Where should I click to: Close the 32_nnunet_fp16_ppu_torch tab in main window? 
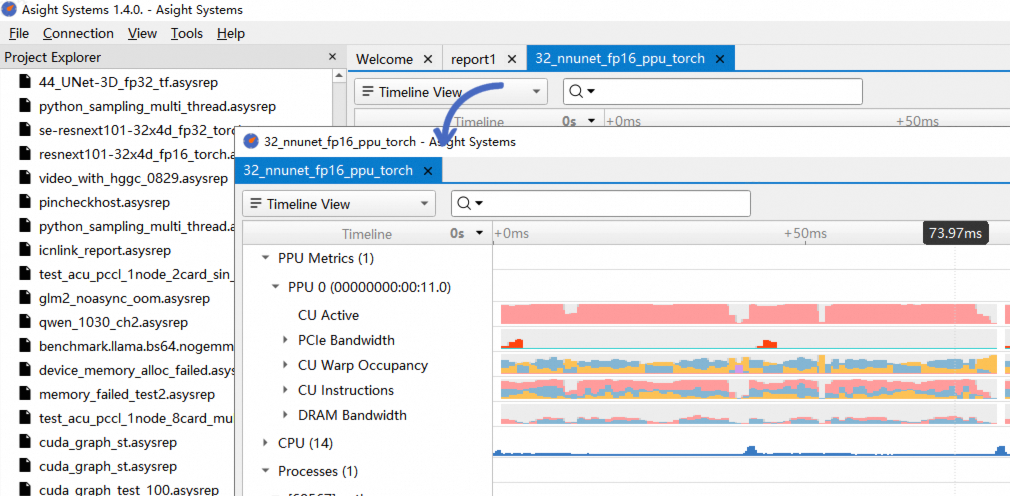(x=720, y=59)
